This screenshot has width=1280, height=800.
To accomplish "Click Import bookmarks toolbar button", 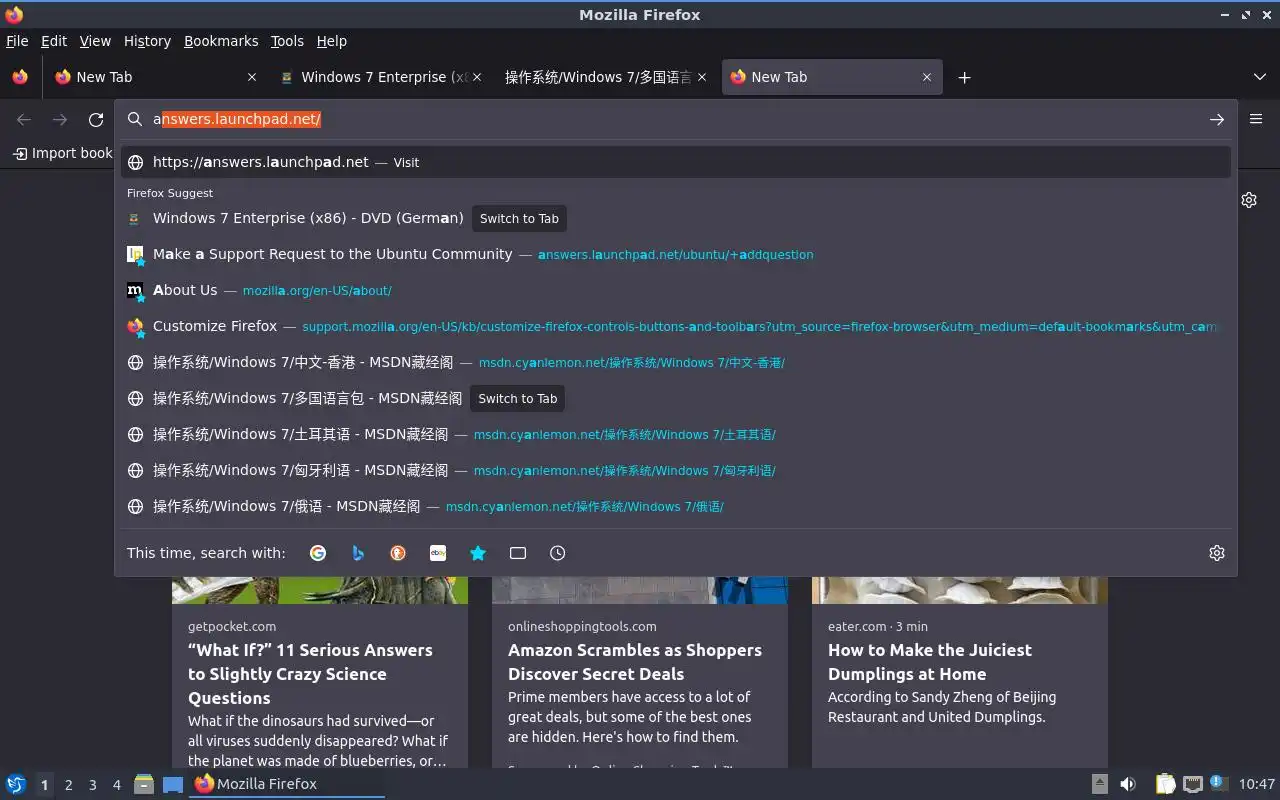I will 62,153.
